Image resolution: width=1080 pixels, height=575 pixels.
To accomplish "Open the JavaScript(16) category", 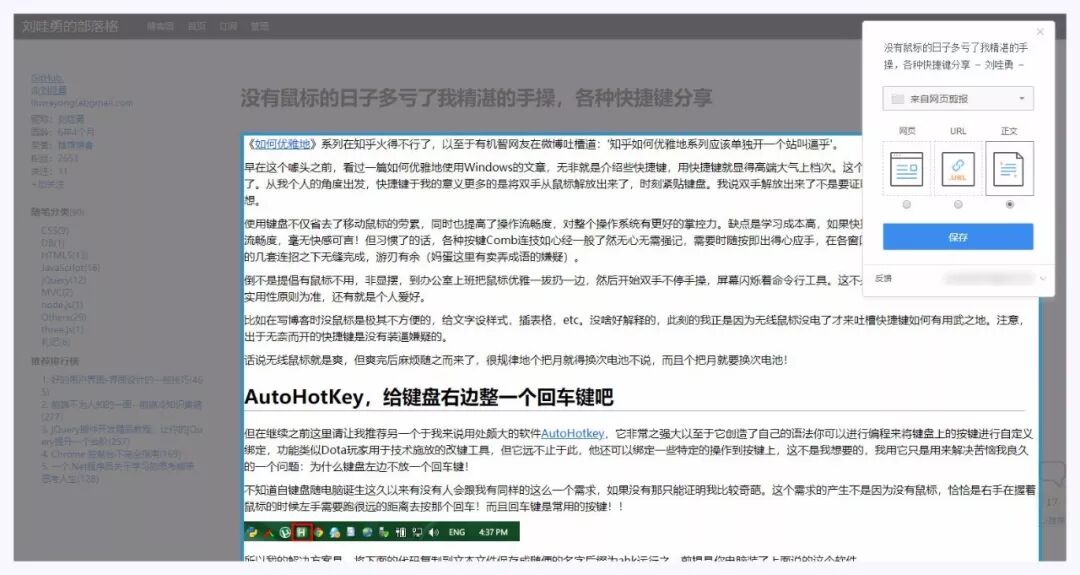I will (x=70, y=267).
